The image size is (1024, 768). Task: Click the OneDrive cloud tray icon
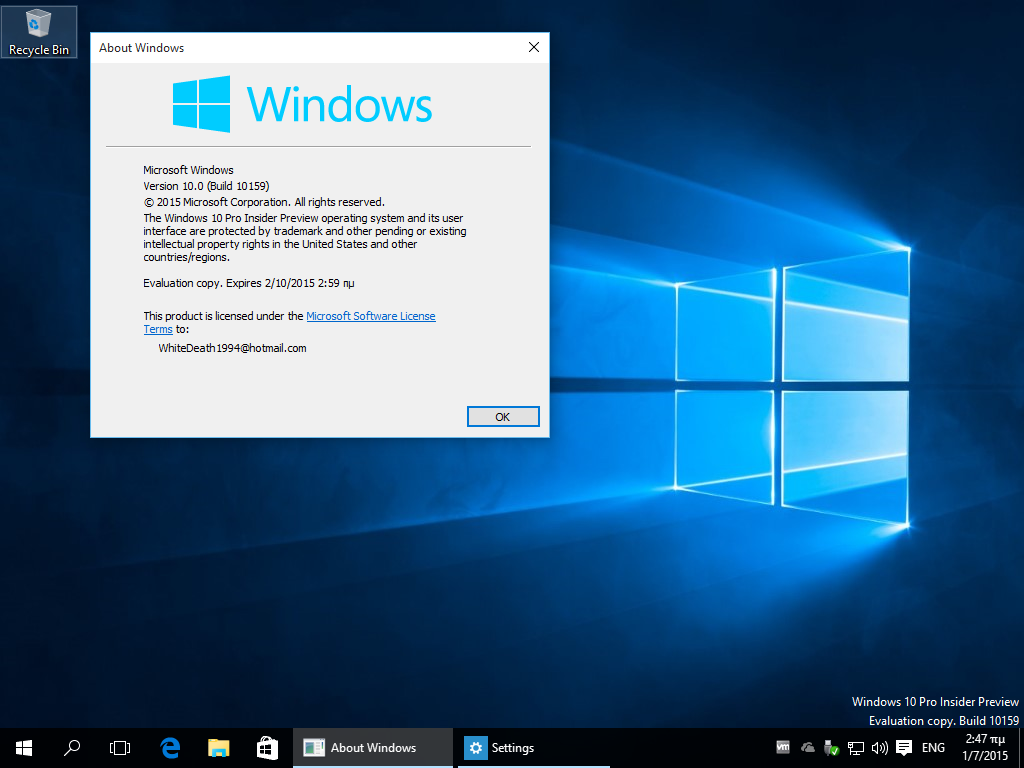pyautogui.click(x=808, y=747)
